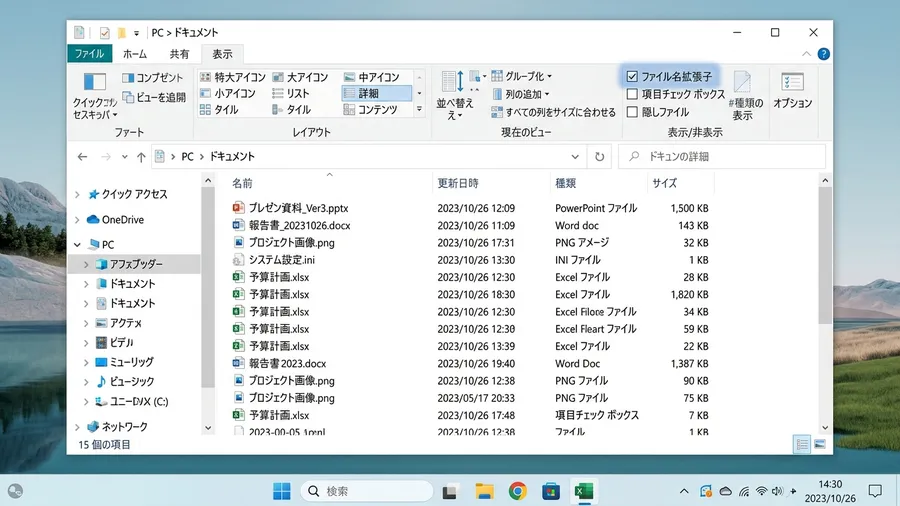
Task: Click the volume speaker tray icon
Action: click(x=777, y=491)
